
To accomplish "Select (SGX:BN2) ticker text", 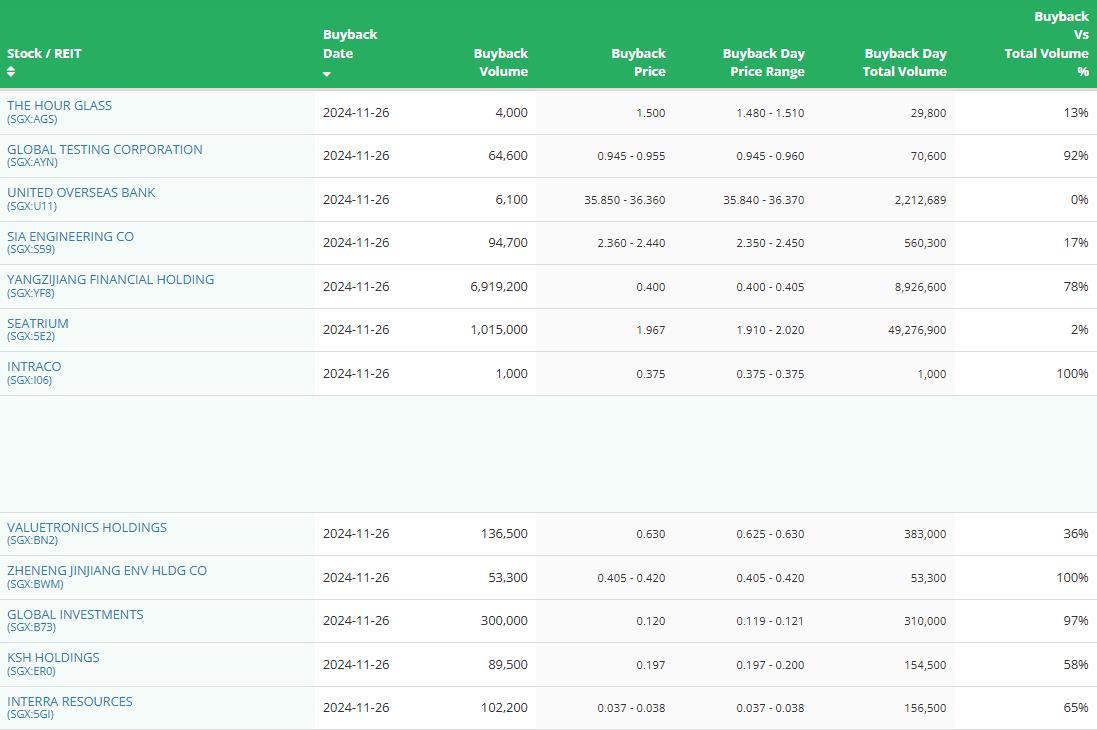I will pyautogui.click(x=32, y=540).
